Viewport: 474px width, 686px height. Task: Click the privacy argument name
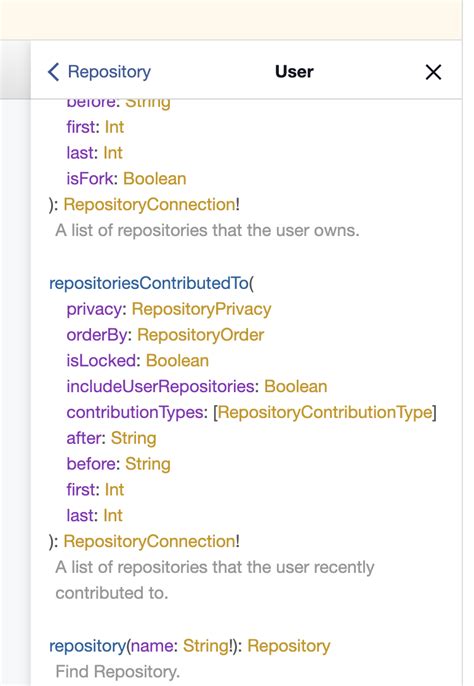click(x=94, y=309)
